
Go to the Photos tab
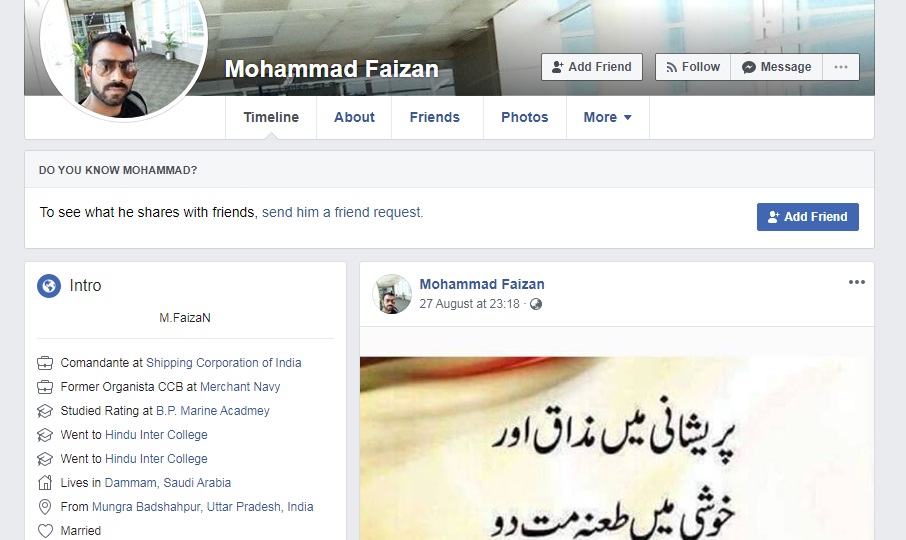click(525, 117)
